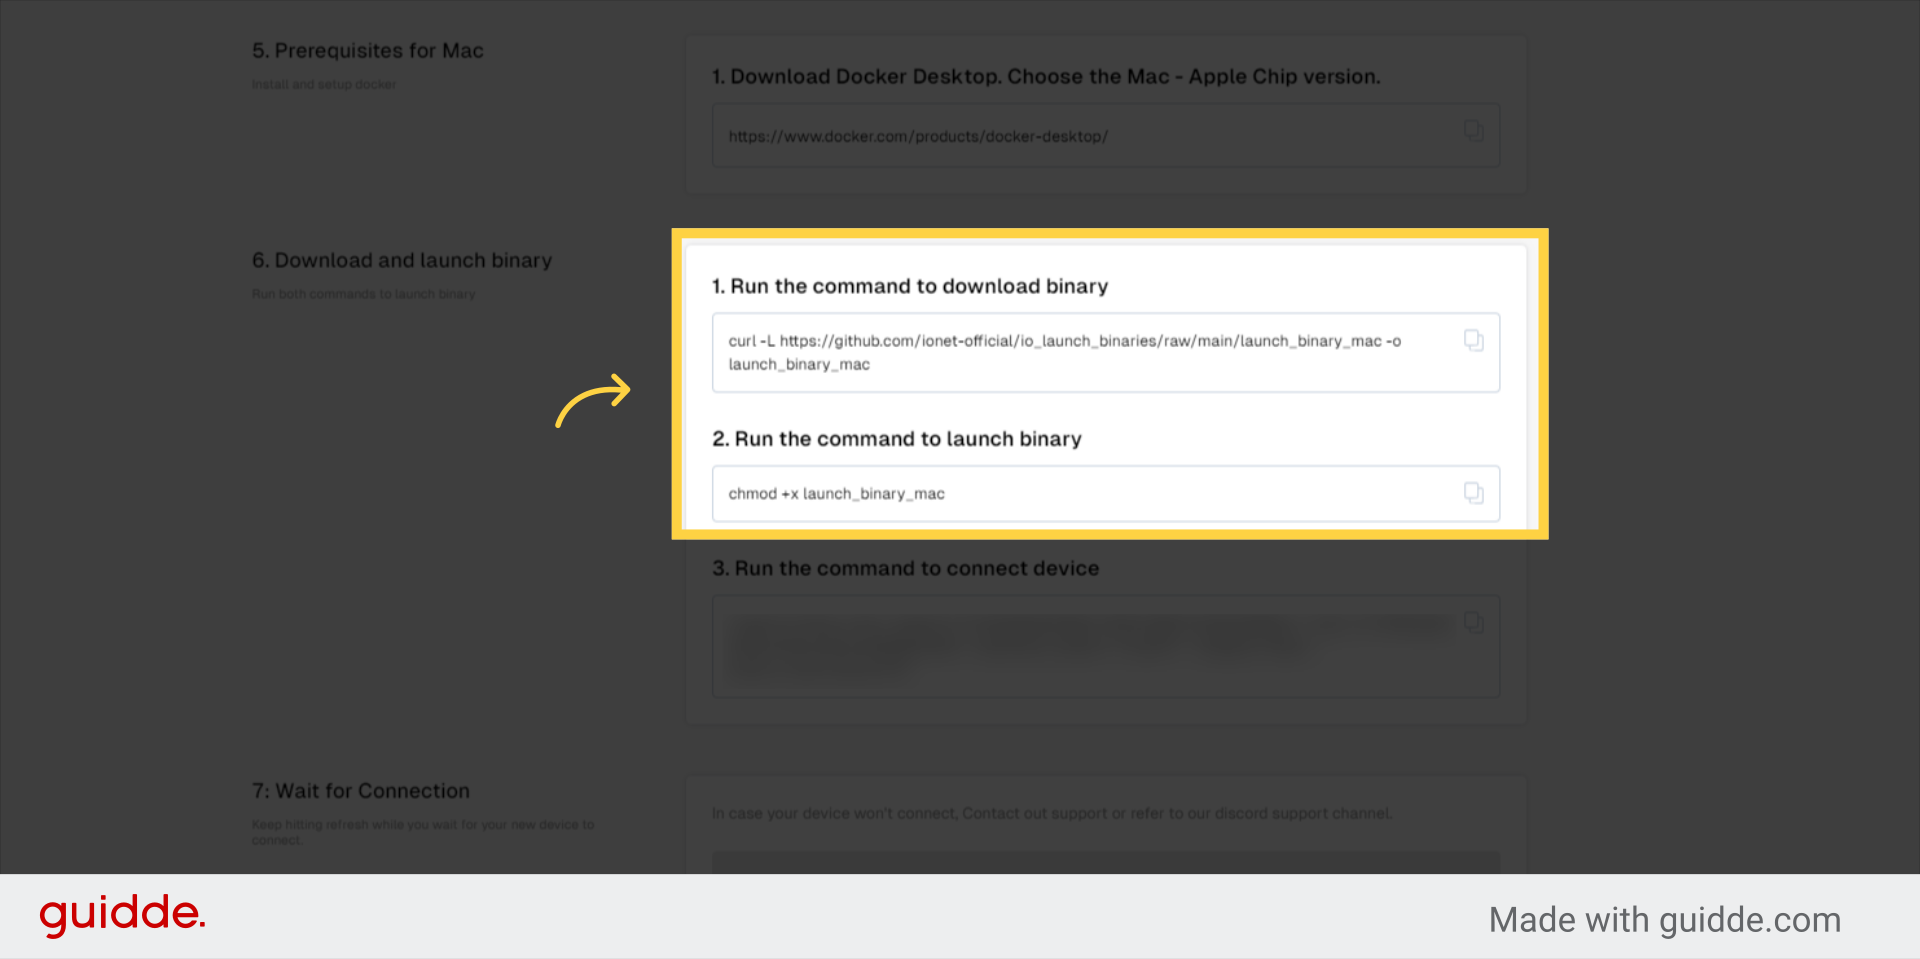
Task: Select '7: Wait for Connection' heading
Action: 361,791
